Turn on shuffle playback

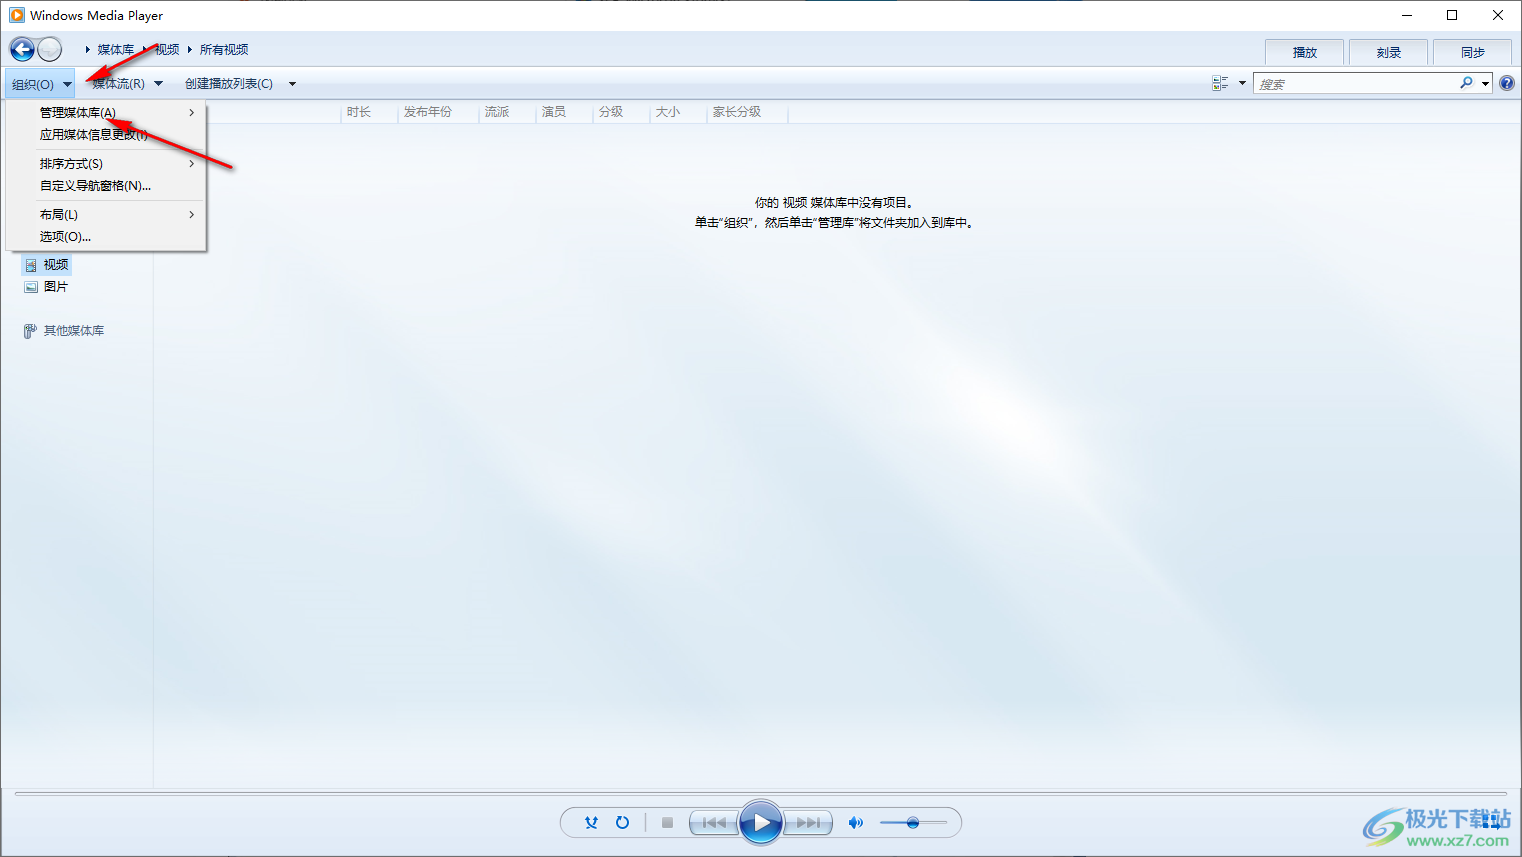[x=591, y=823]
